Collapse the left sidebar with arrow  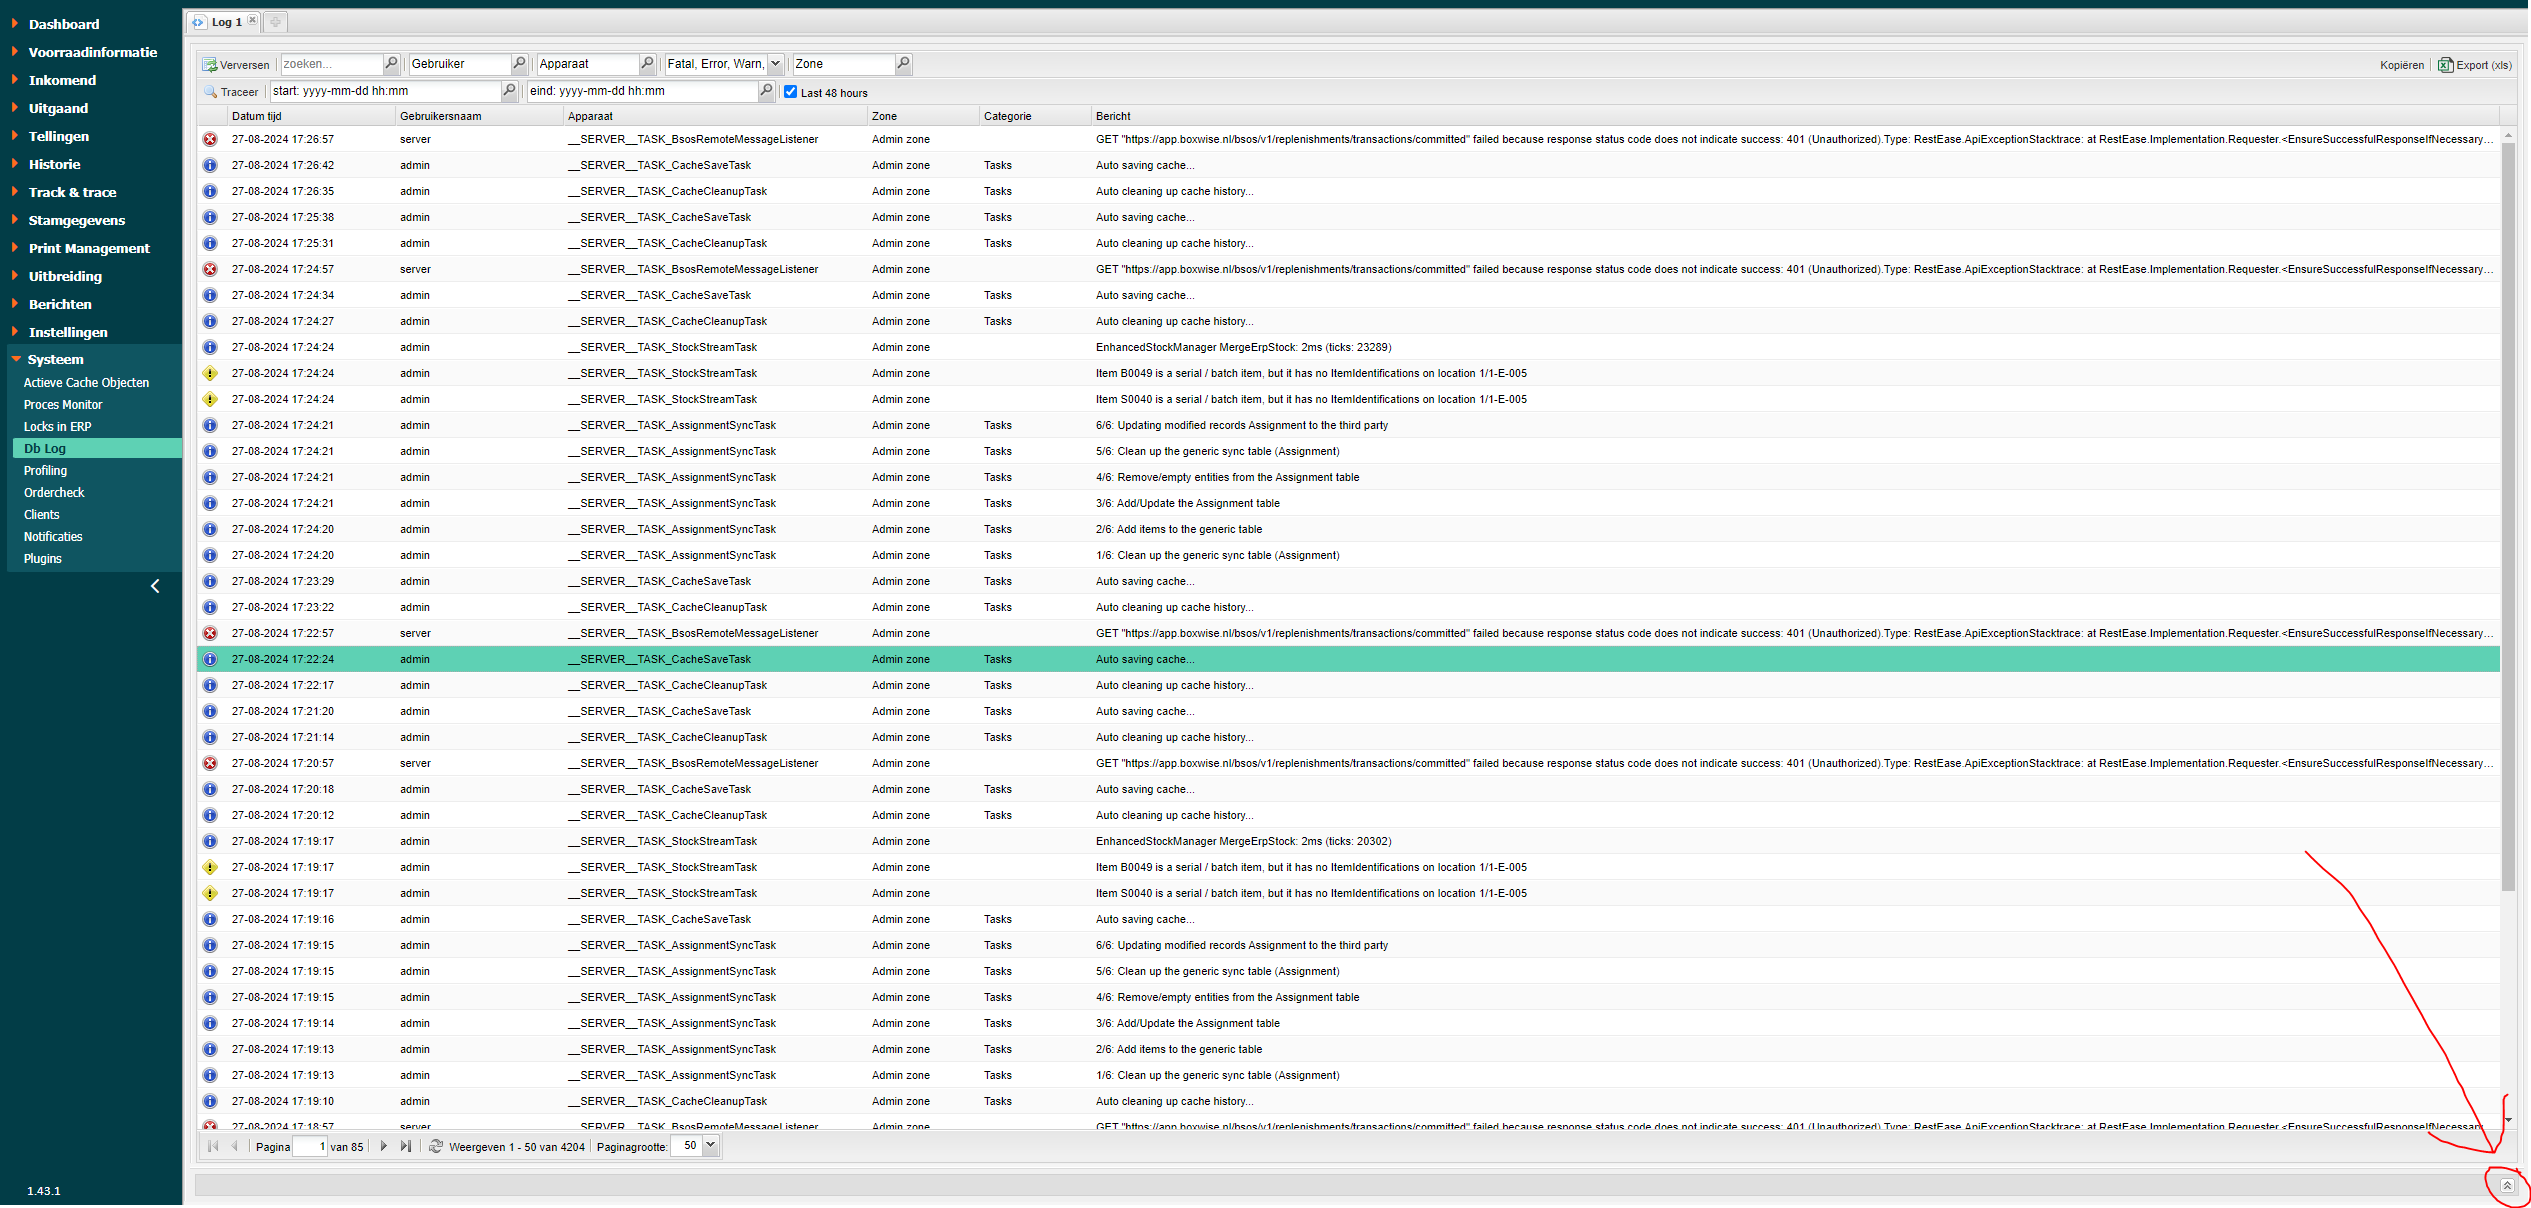155,586
